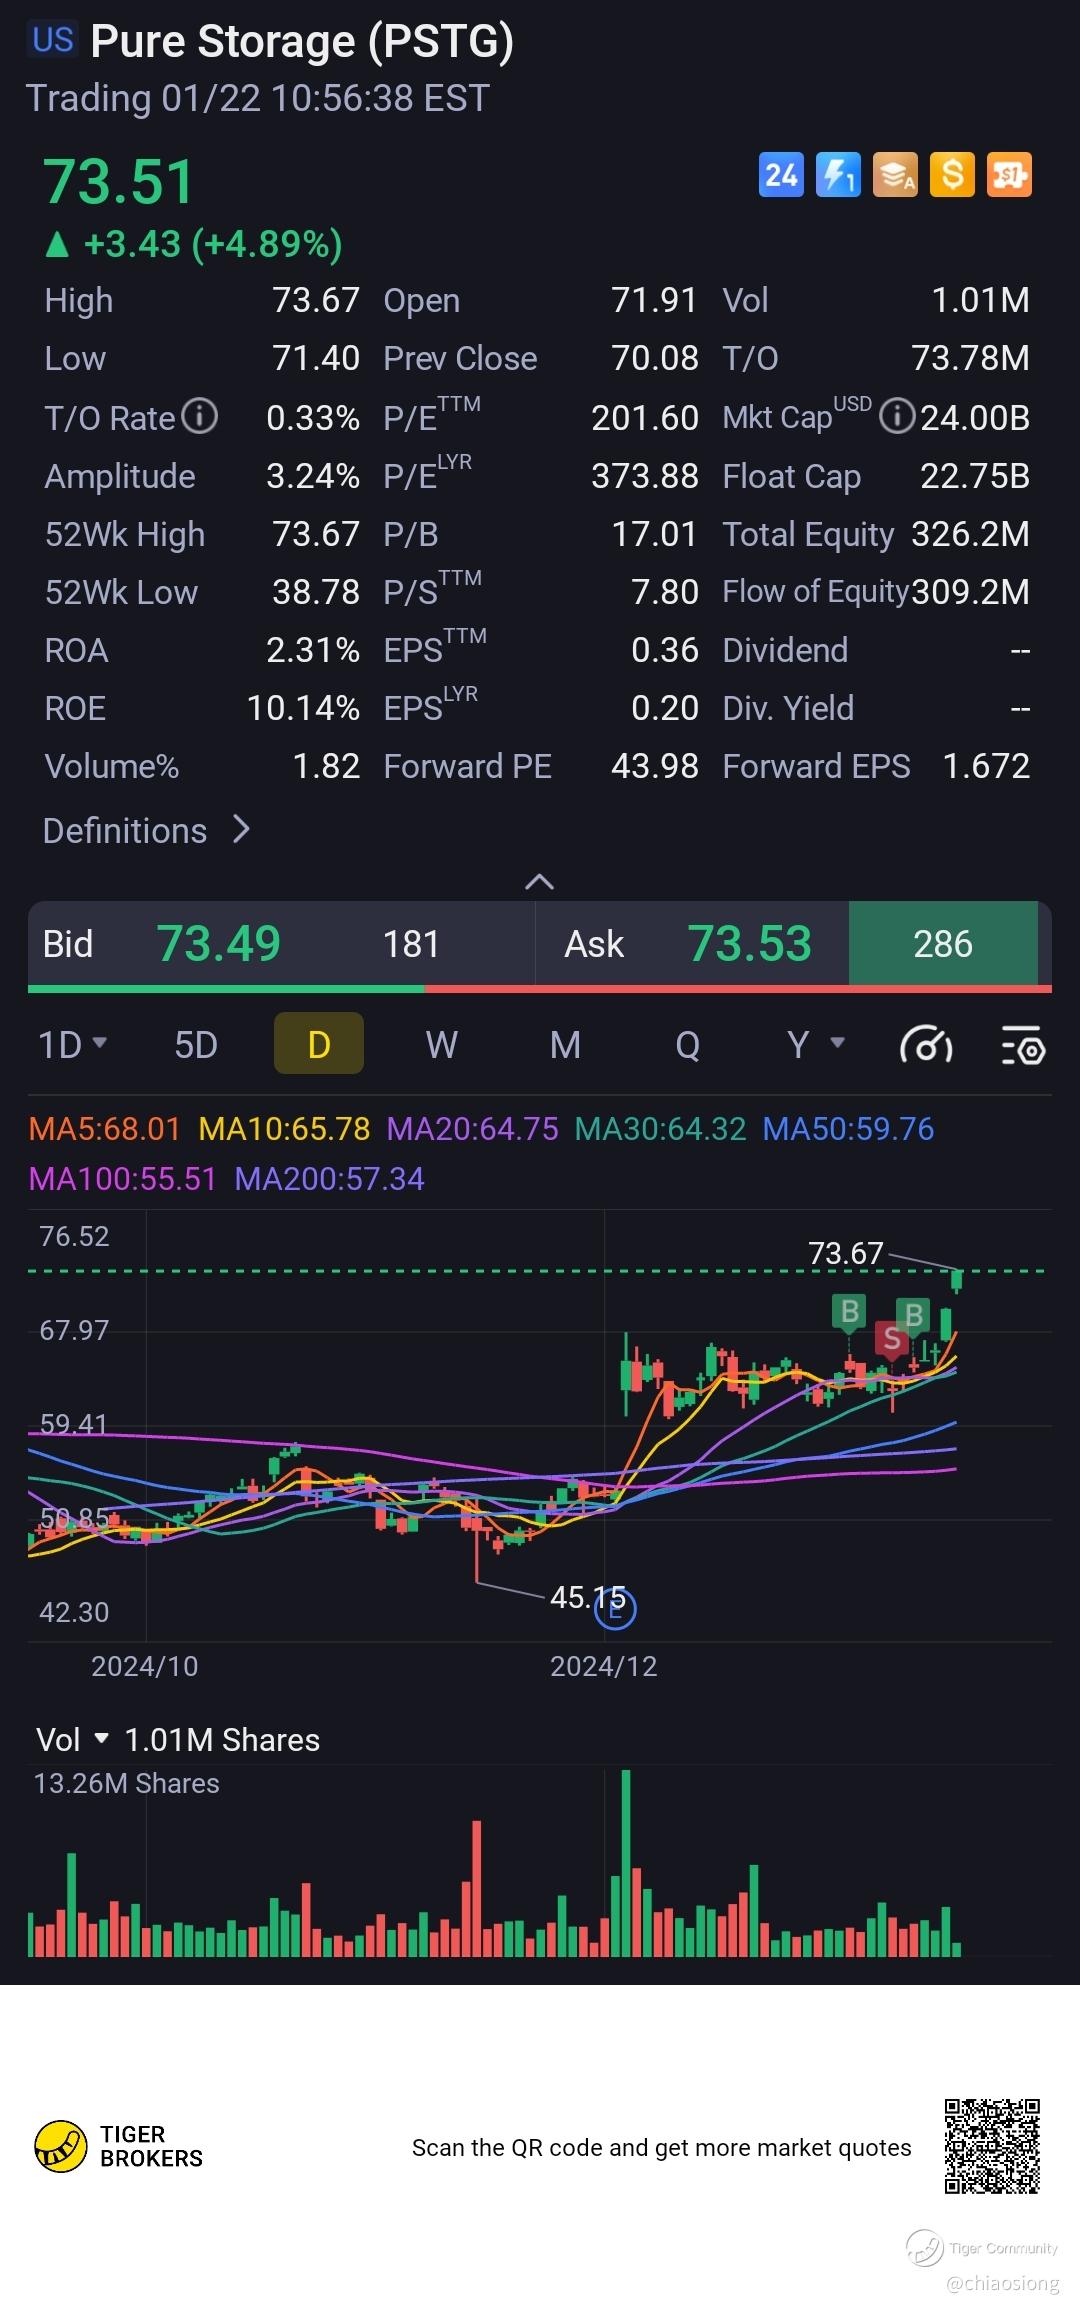Tap the P/E TTM value 201.60
Image resolution: width=1080 pixels, height=2308 pixels.
tap(645, 418)
